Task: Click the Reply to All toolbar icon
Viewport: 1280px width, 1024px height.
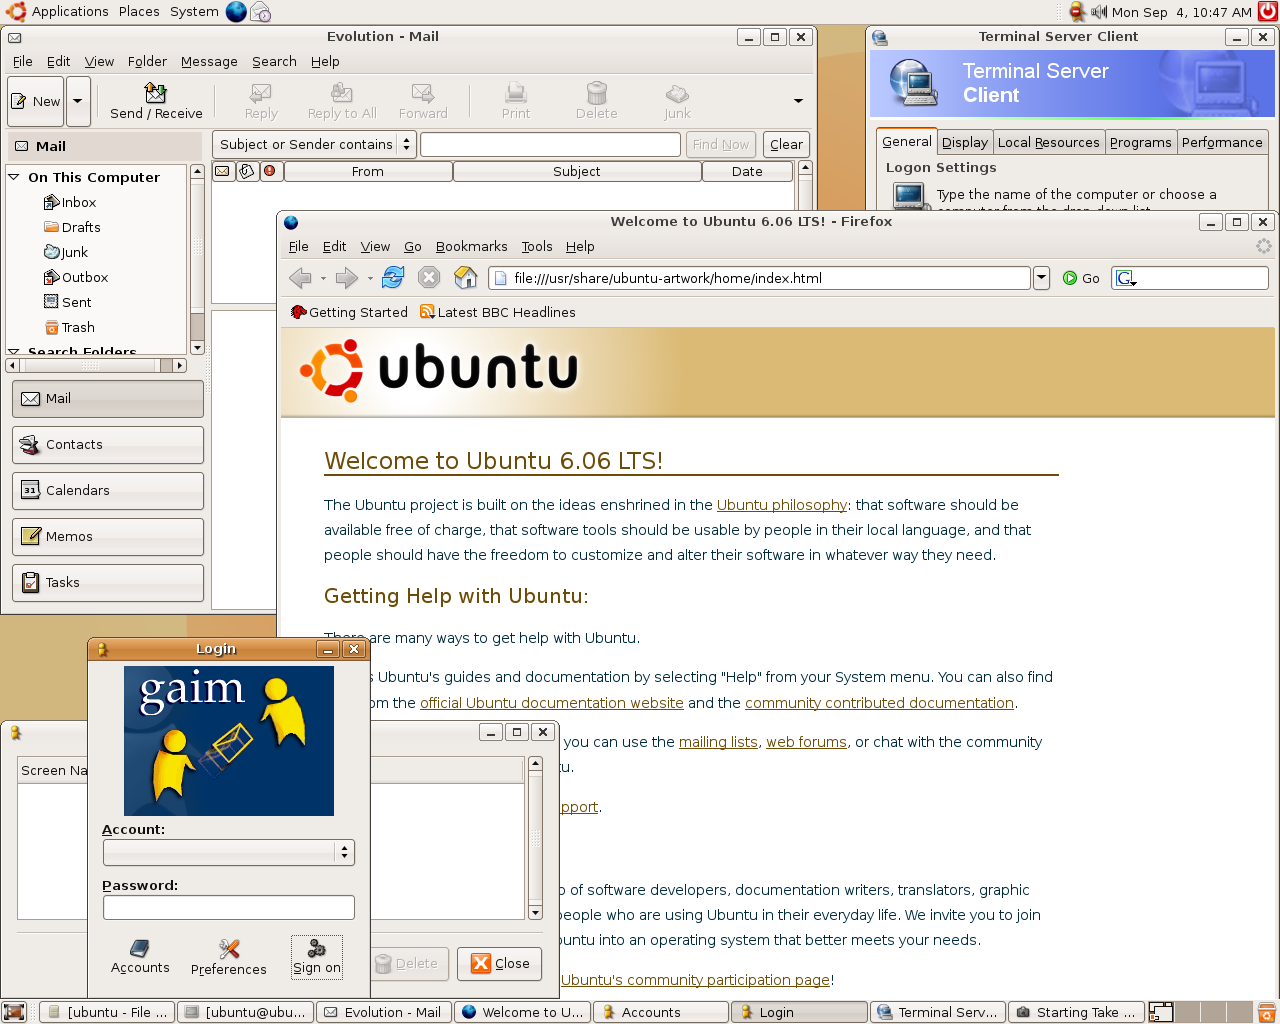Action: (x=342, y=102)
